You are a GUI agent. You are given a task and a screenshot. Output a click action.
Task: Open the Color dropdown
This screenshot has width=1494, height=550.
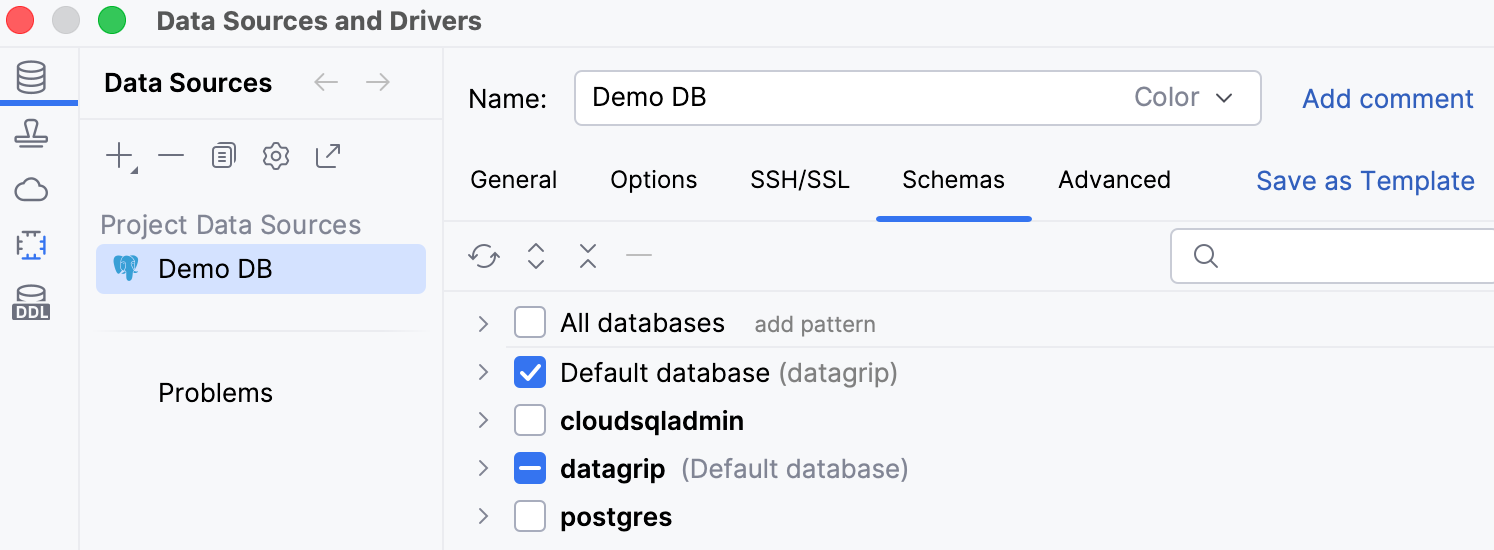[1184, 97]
